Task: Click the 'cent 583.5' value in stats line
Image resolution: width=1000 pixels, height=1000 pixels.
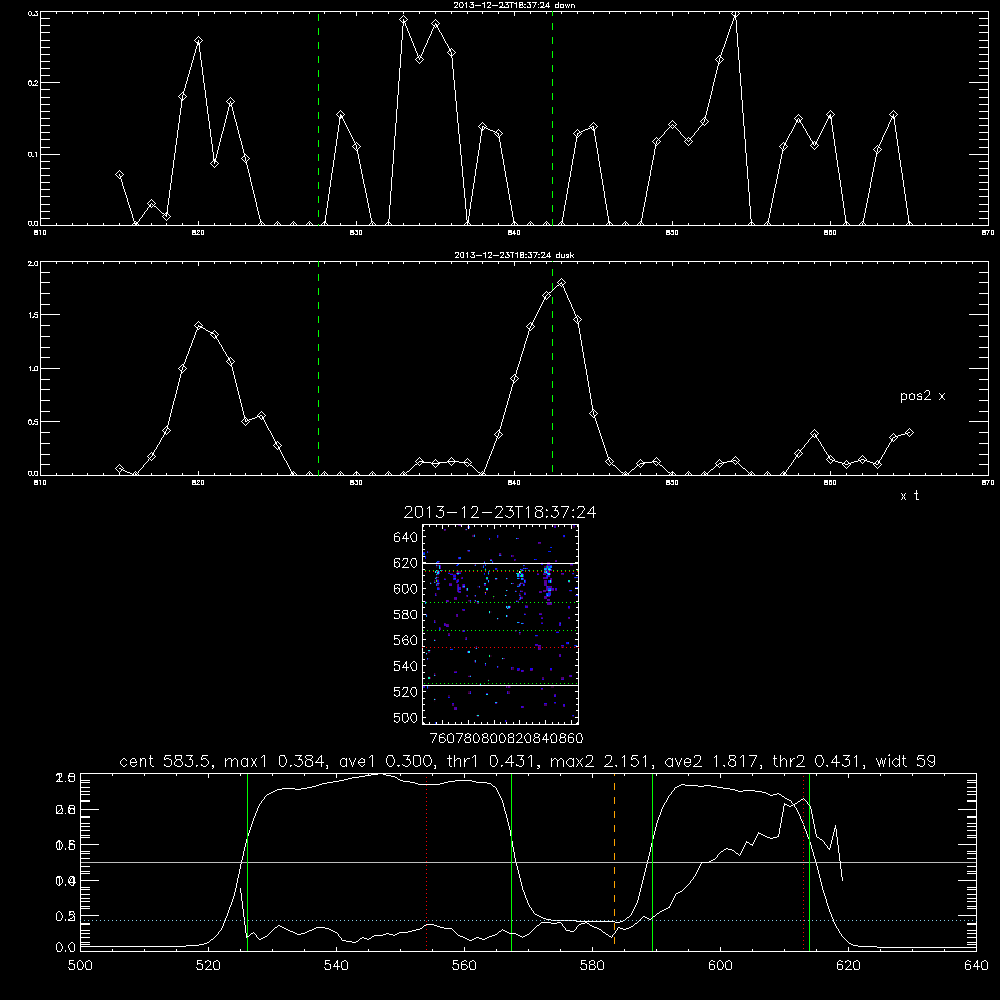Action: coord(166,761)
